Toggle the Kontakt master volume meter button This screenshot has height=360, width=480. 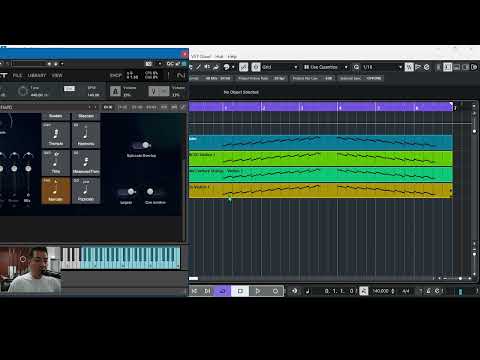click(x=159, y=91)
